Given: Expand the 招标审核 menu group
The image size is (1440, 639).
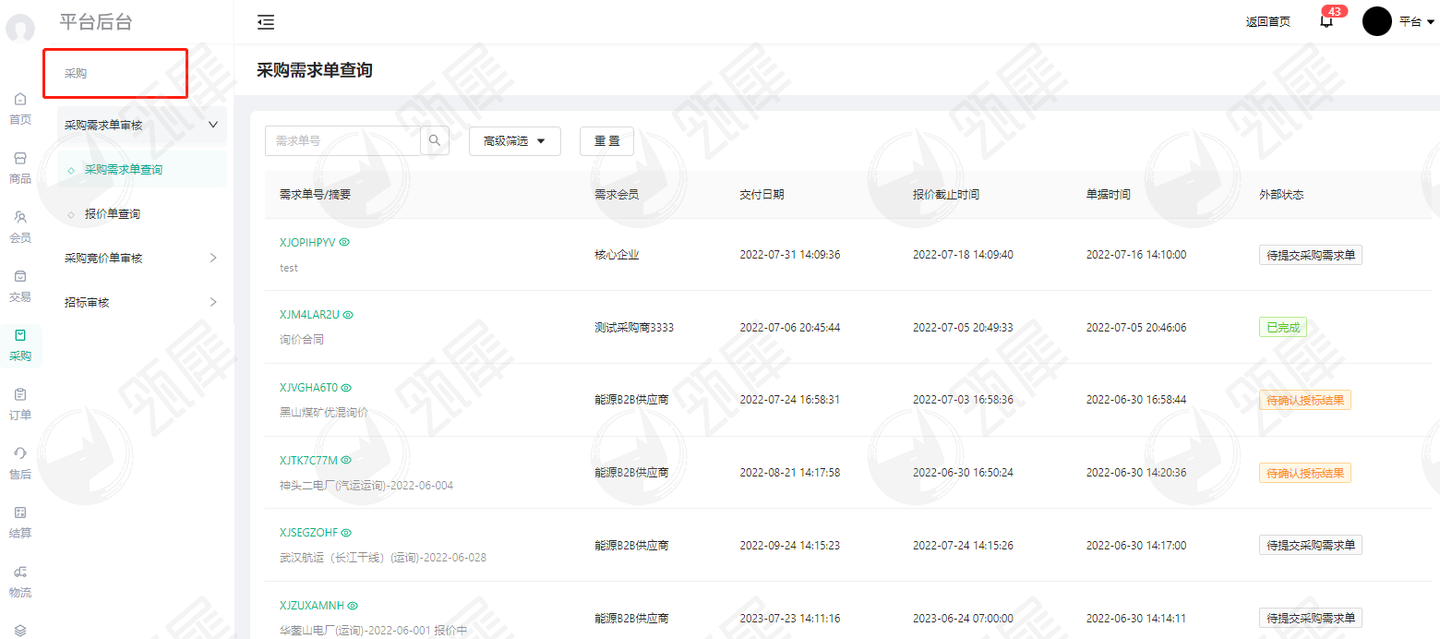Looking at the screenshot, I should click(142, 302).
